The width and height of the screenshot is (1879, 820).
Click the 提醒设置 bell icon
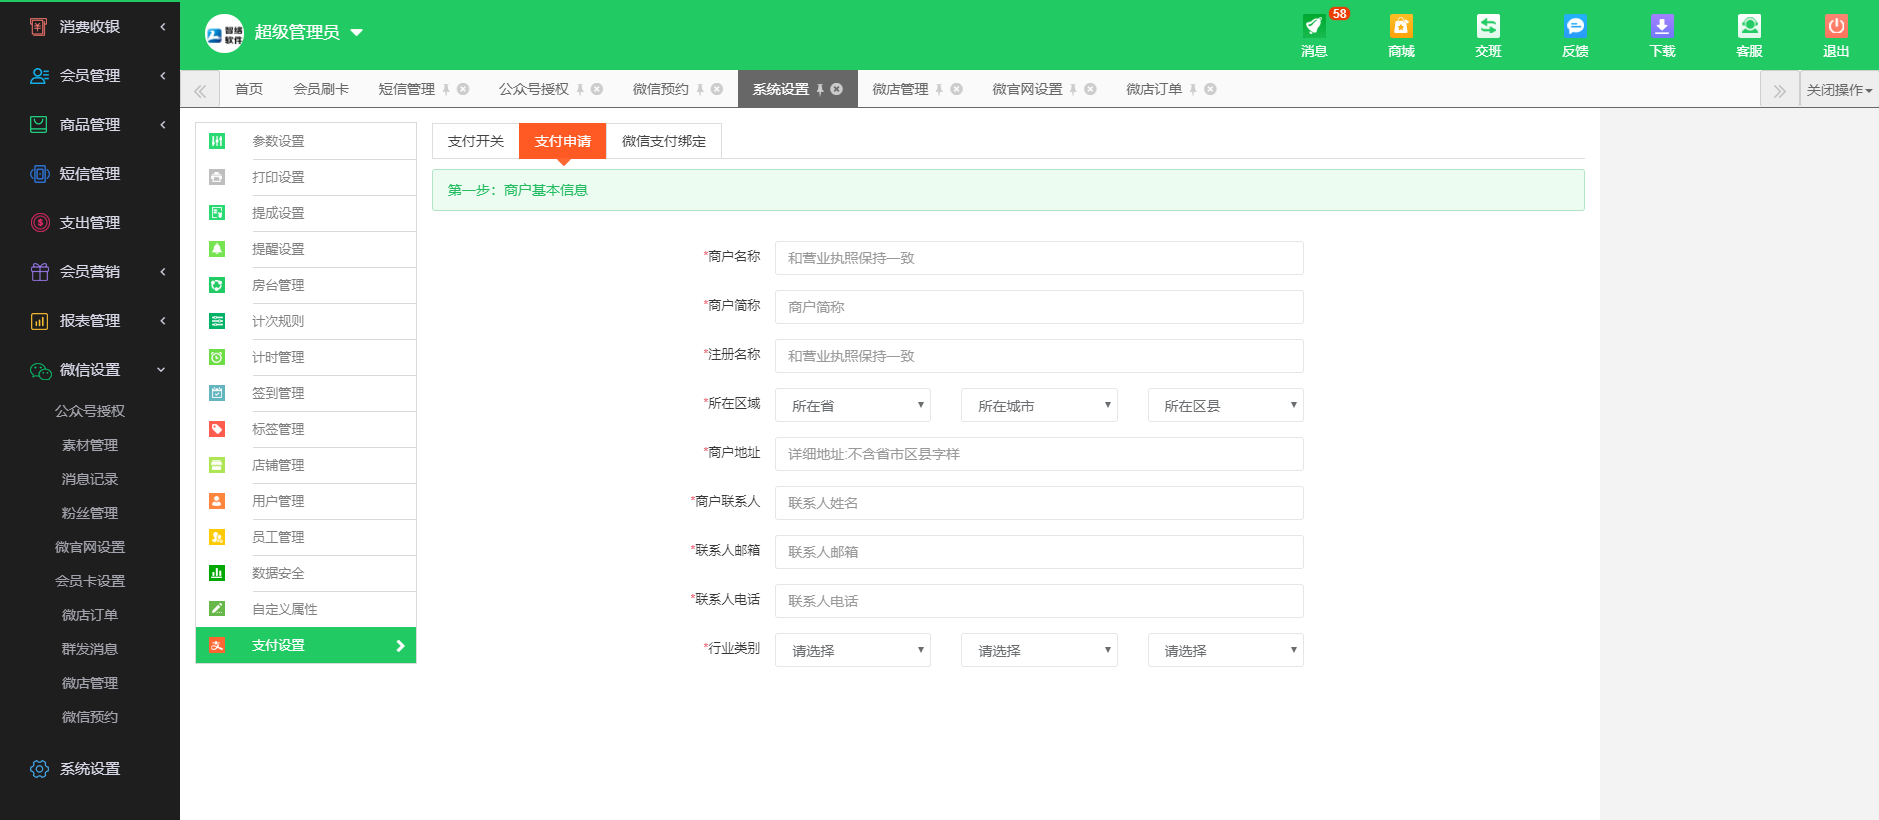point(217,249)
